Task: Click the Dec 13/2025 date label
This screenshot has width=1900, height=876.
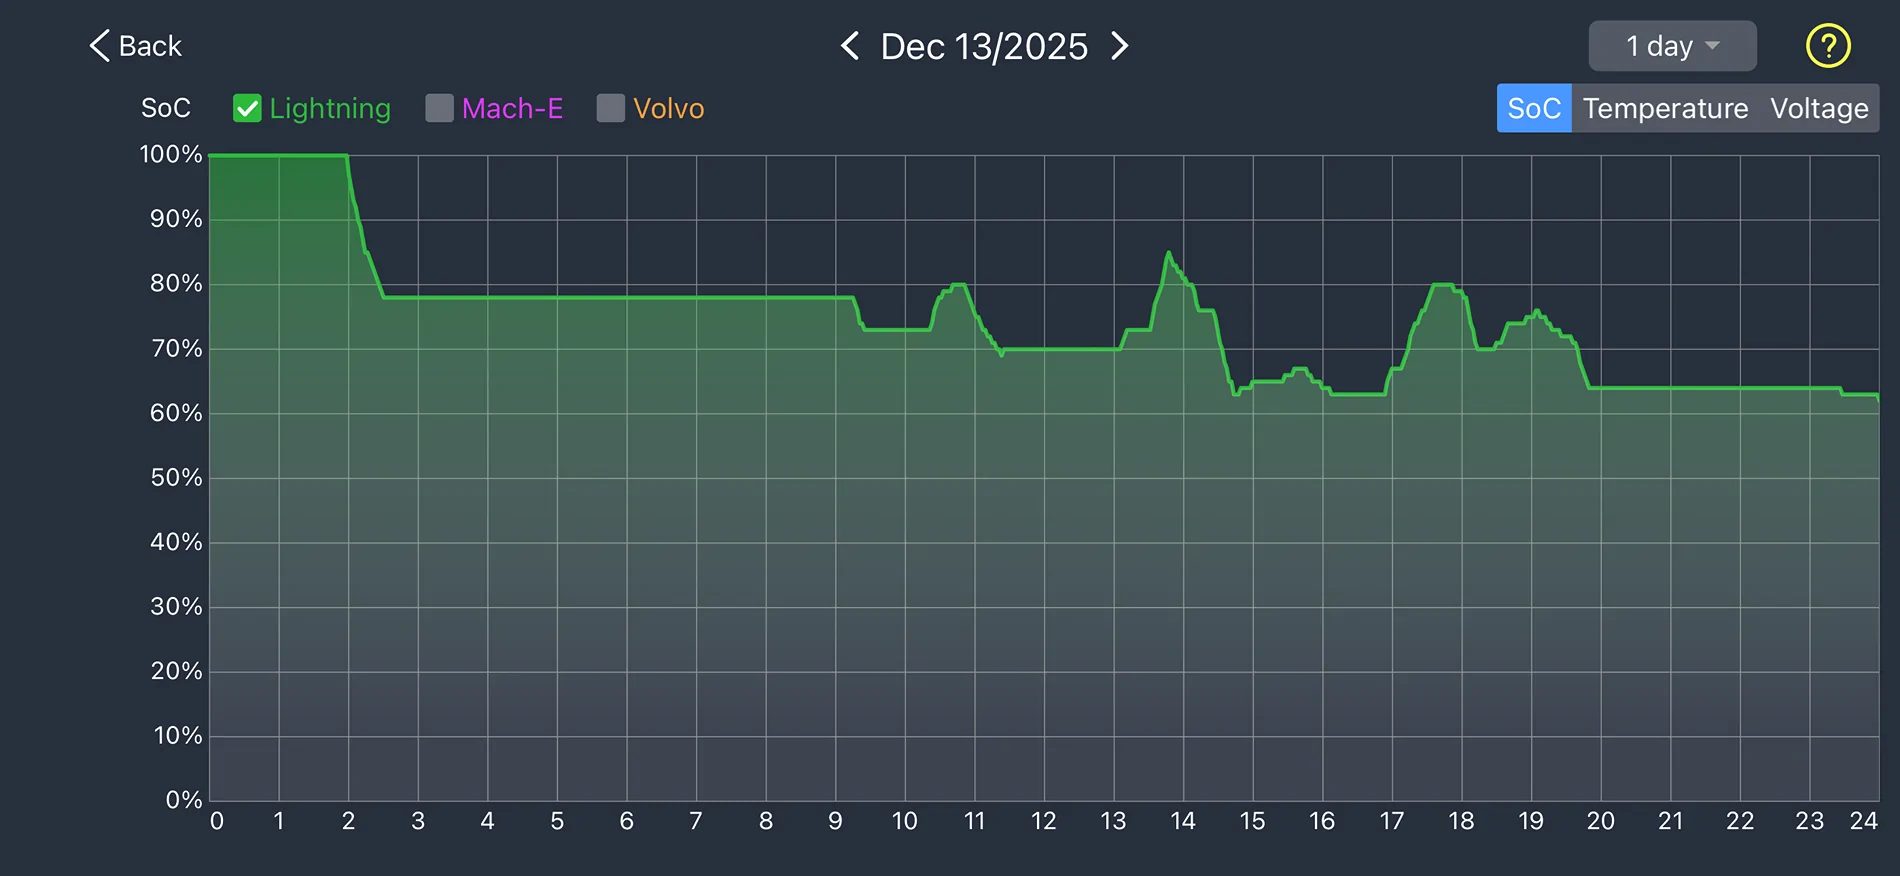Action: click(x=984, y=46)
